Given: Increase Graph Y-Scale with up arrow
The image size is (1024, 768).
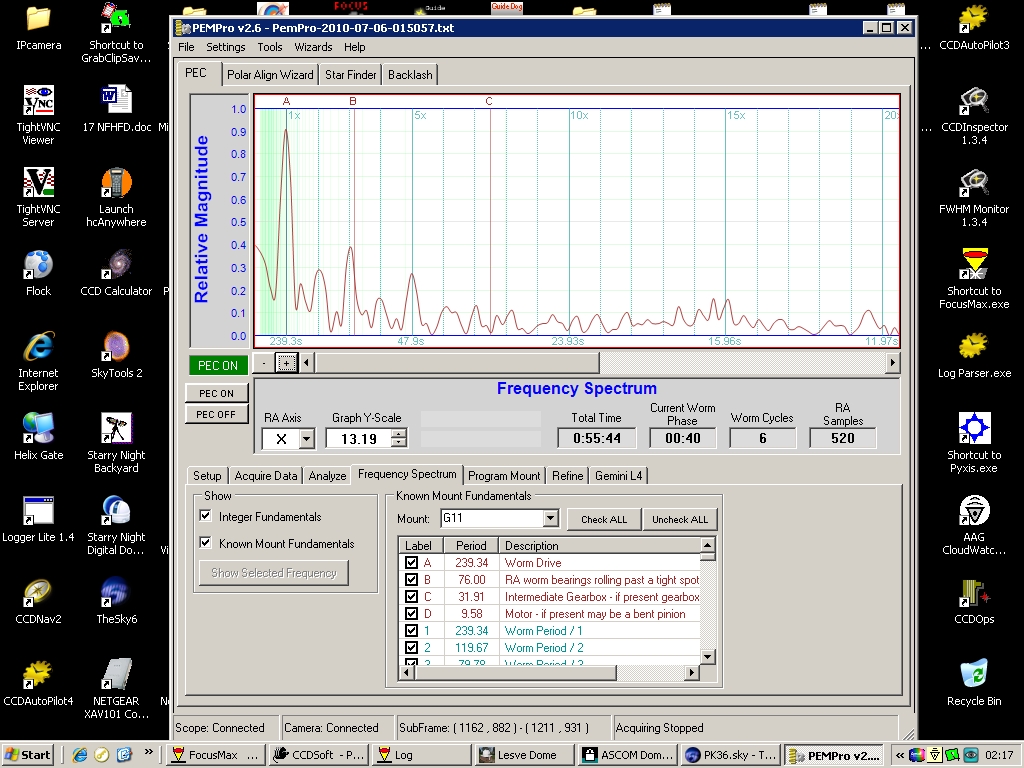Looking at the screenshot, I should point(398,434).
